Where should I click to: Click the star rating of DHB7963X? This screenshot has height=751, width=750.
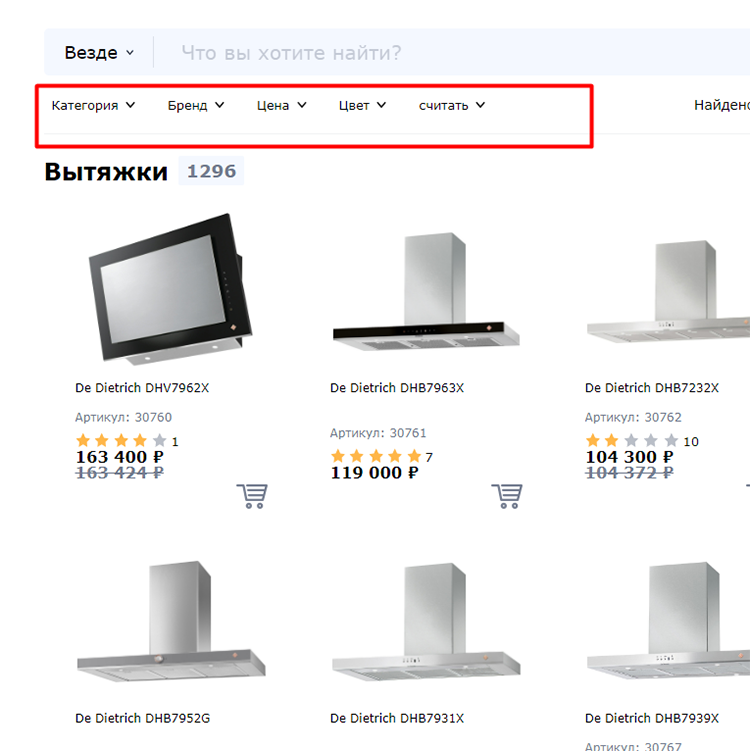tap(376, 456)
